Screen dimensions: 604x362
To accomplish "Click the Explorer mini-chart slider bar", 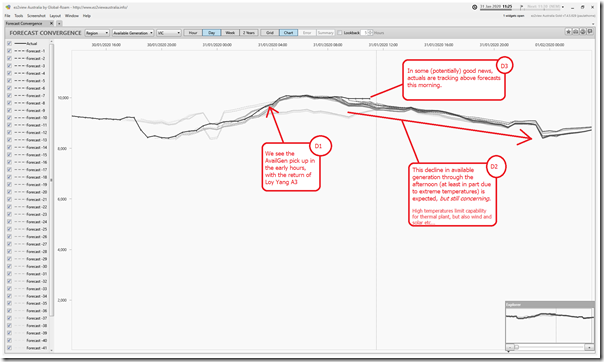I will point(549,347).
